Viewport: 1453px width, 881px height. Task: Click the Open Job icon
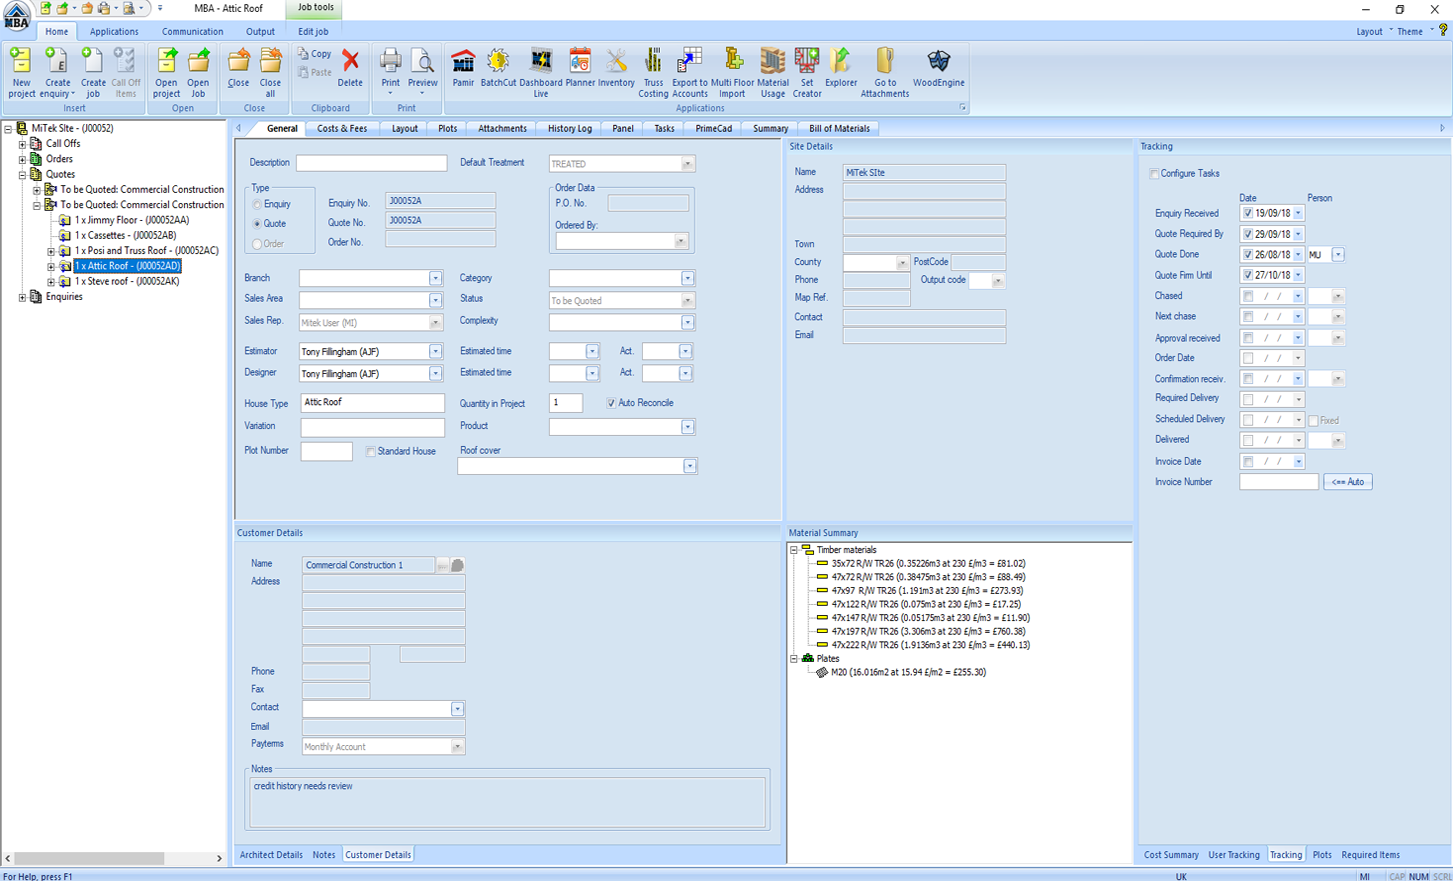click(198, 72)
